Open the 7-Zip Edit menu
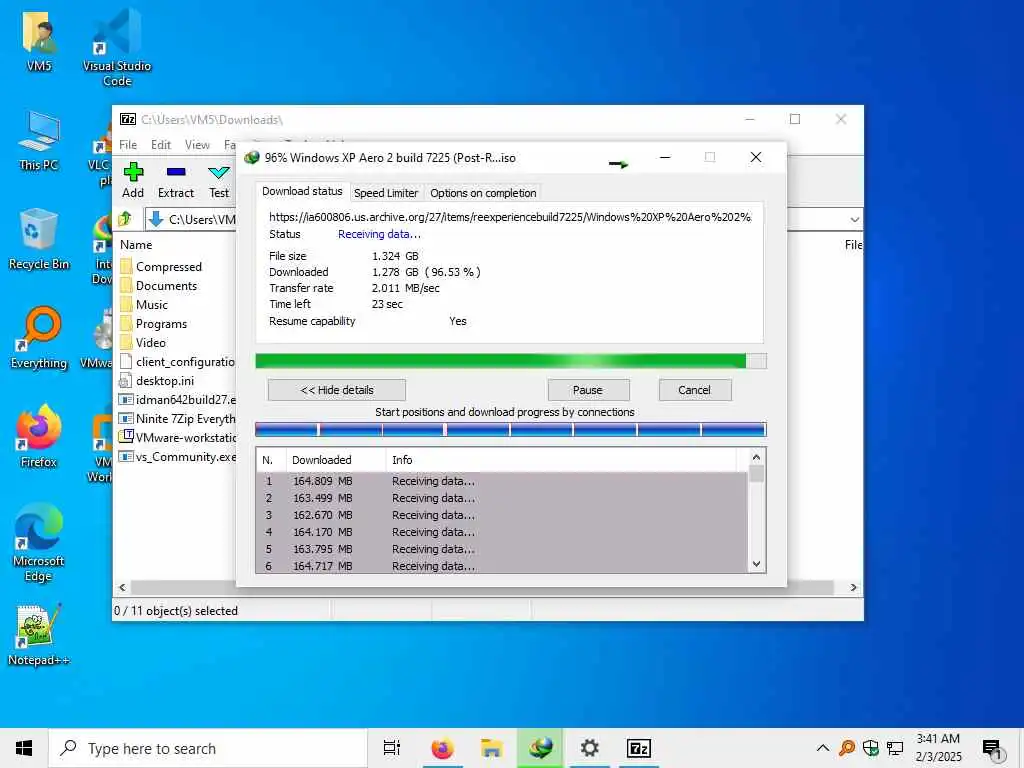 (x=161, y=145)
